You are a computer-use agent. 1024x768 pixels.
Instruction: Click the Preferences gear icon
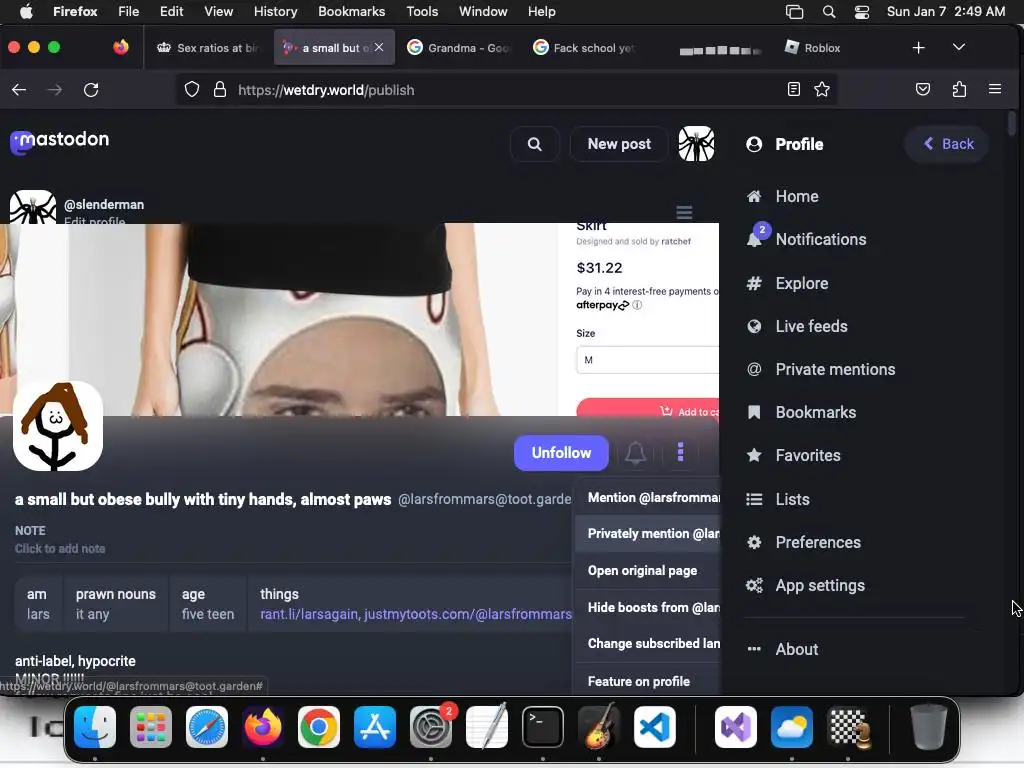click(754, 543)
